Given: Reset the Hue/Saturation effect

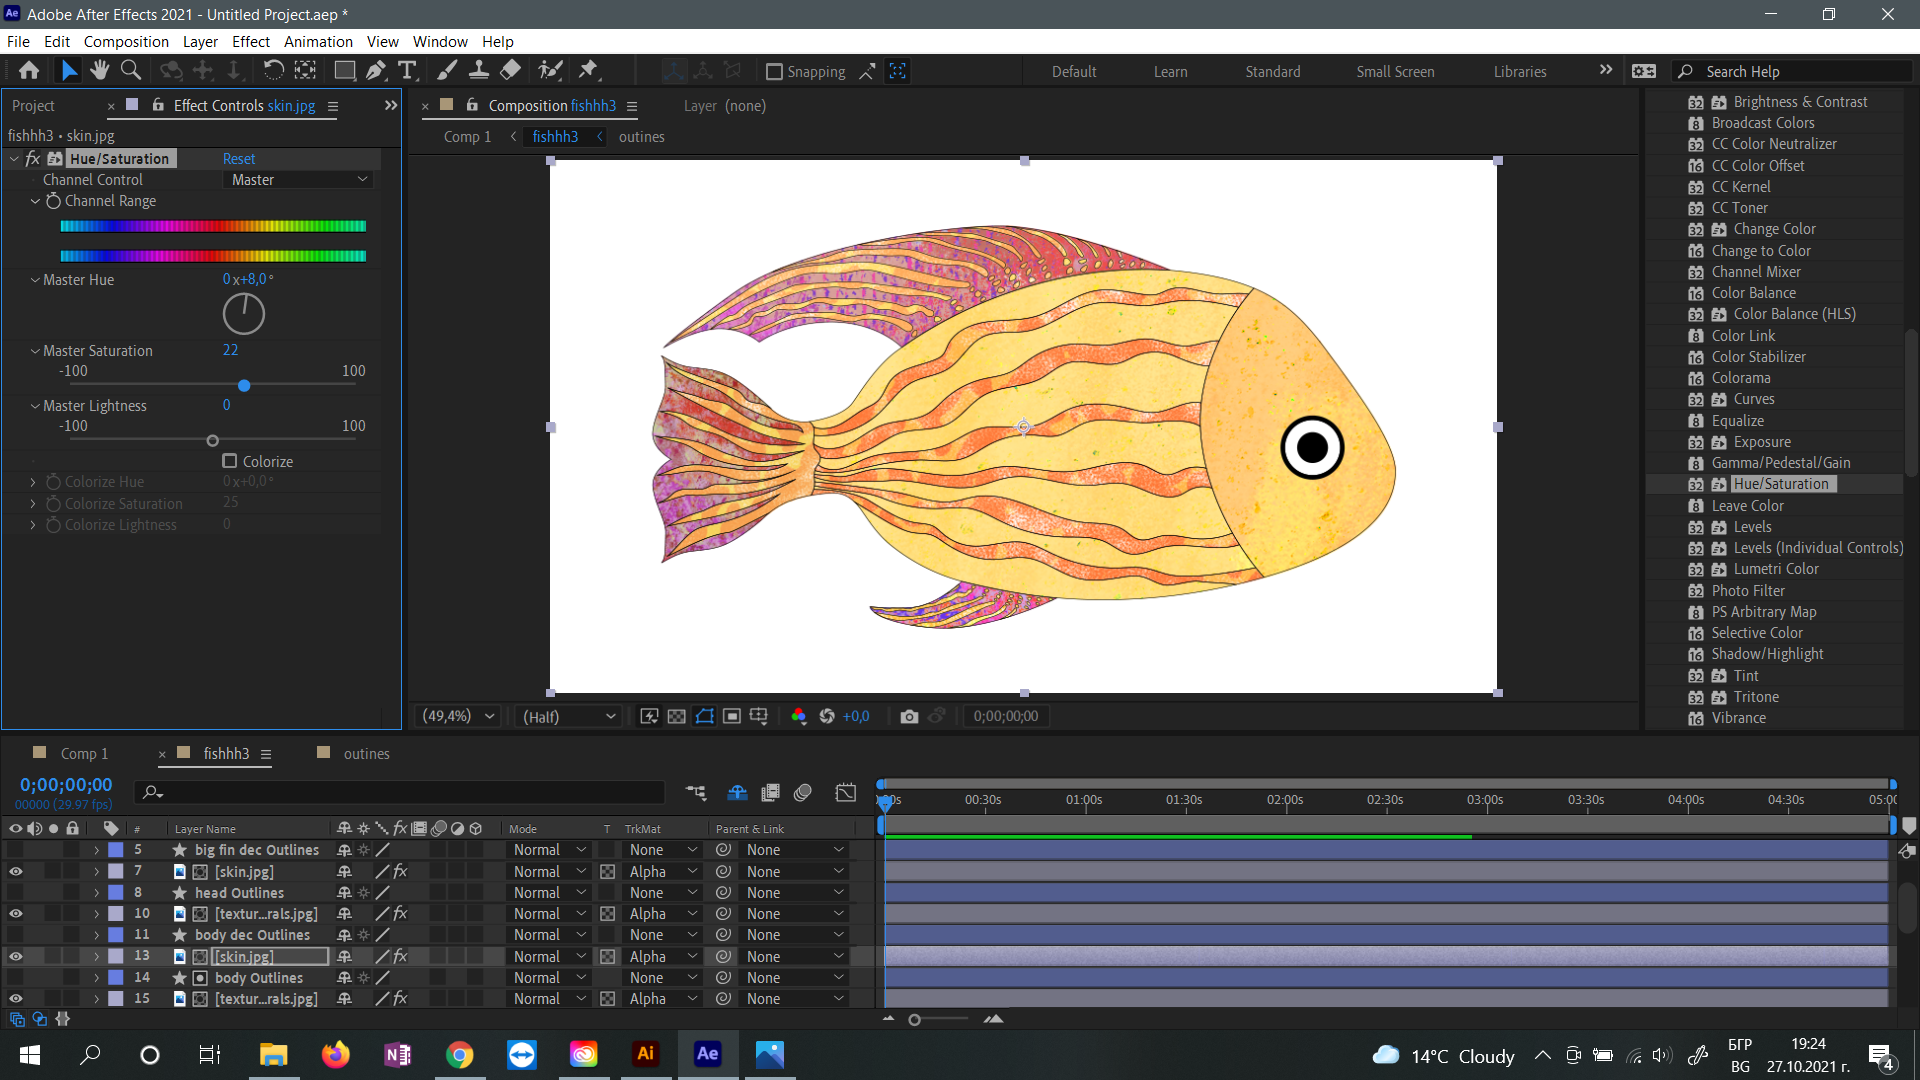Looking at the screenshot, I should click(238, 159).
